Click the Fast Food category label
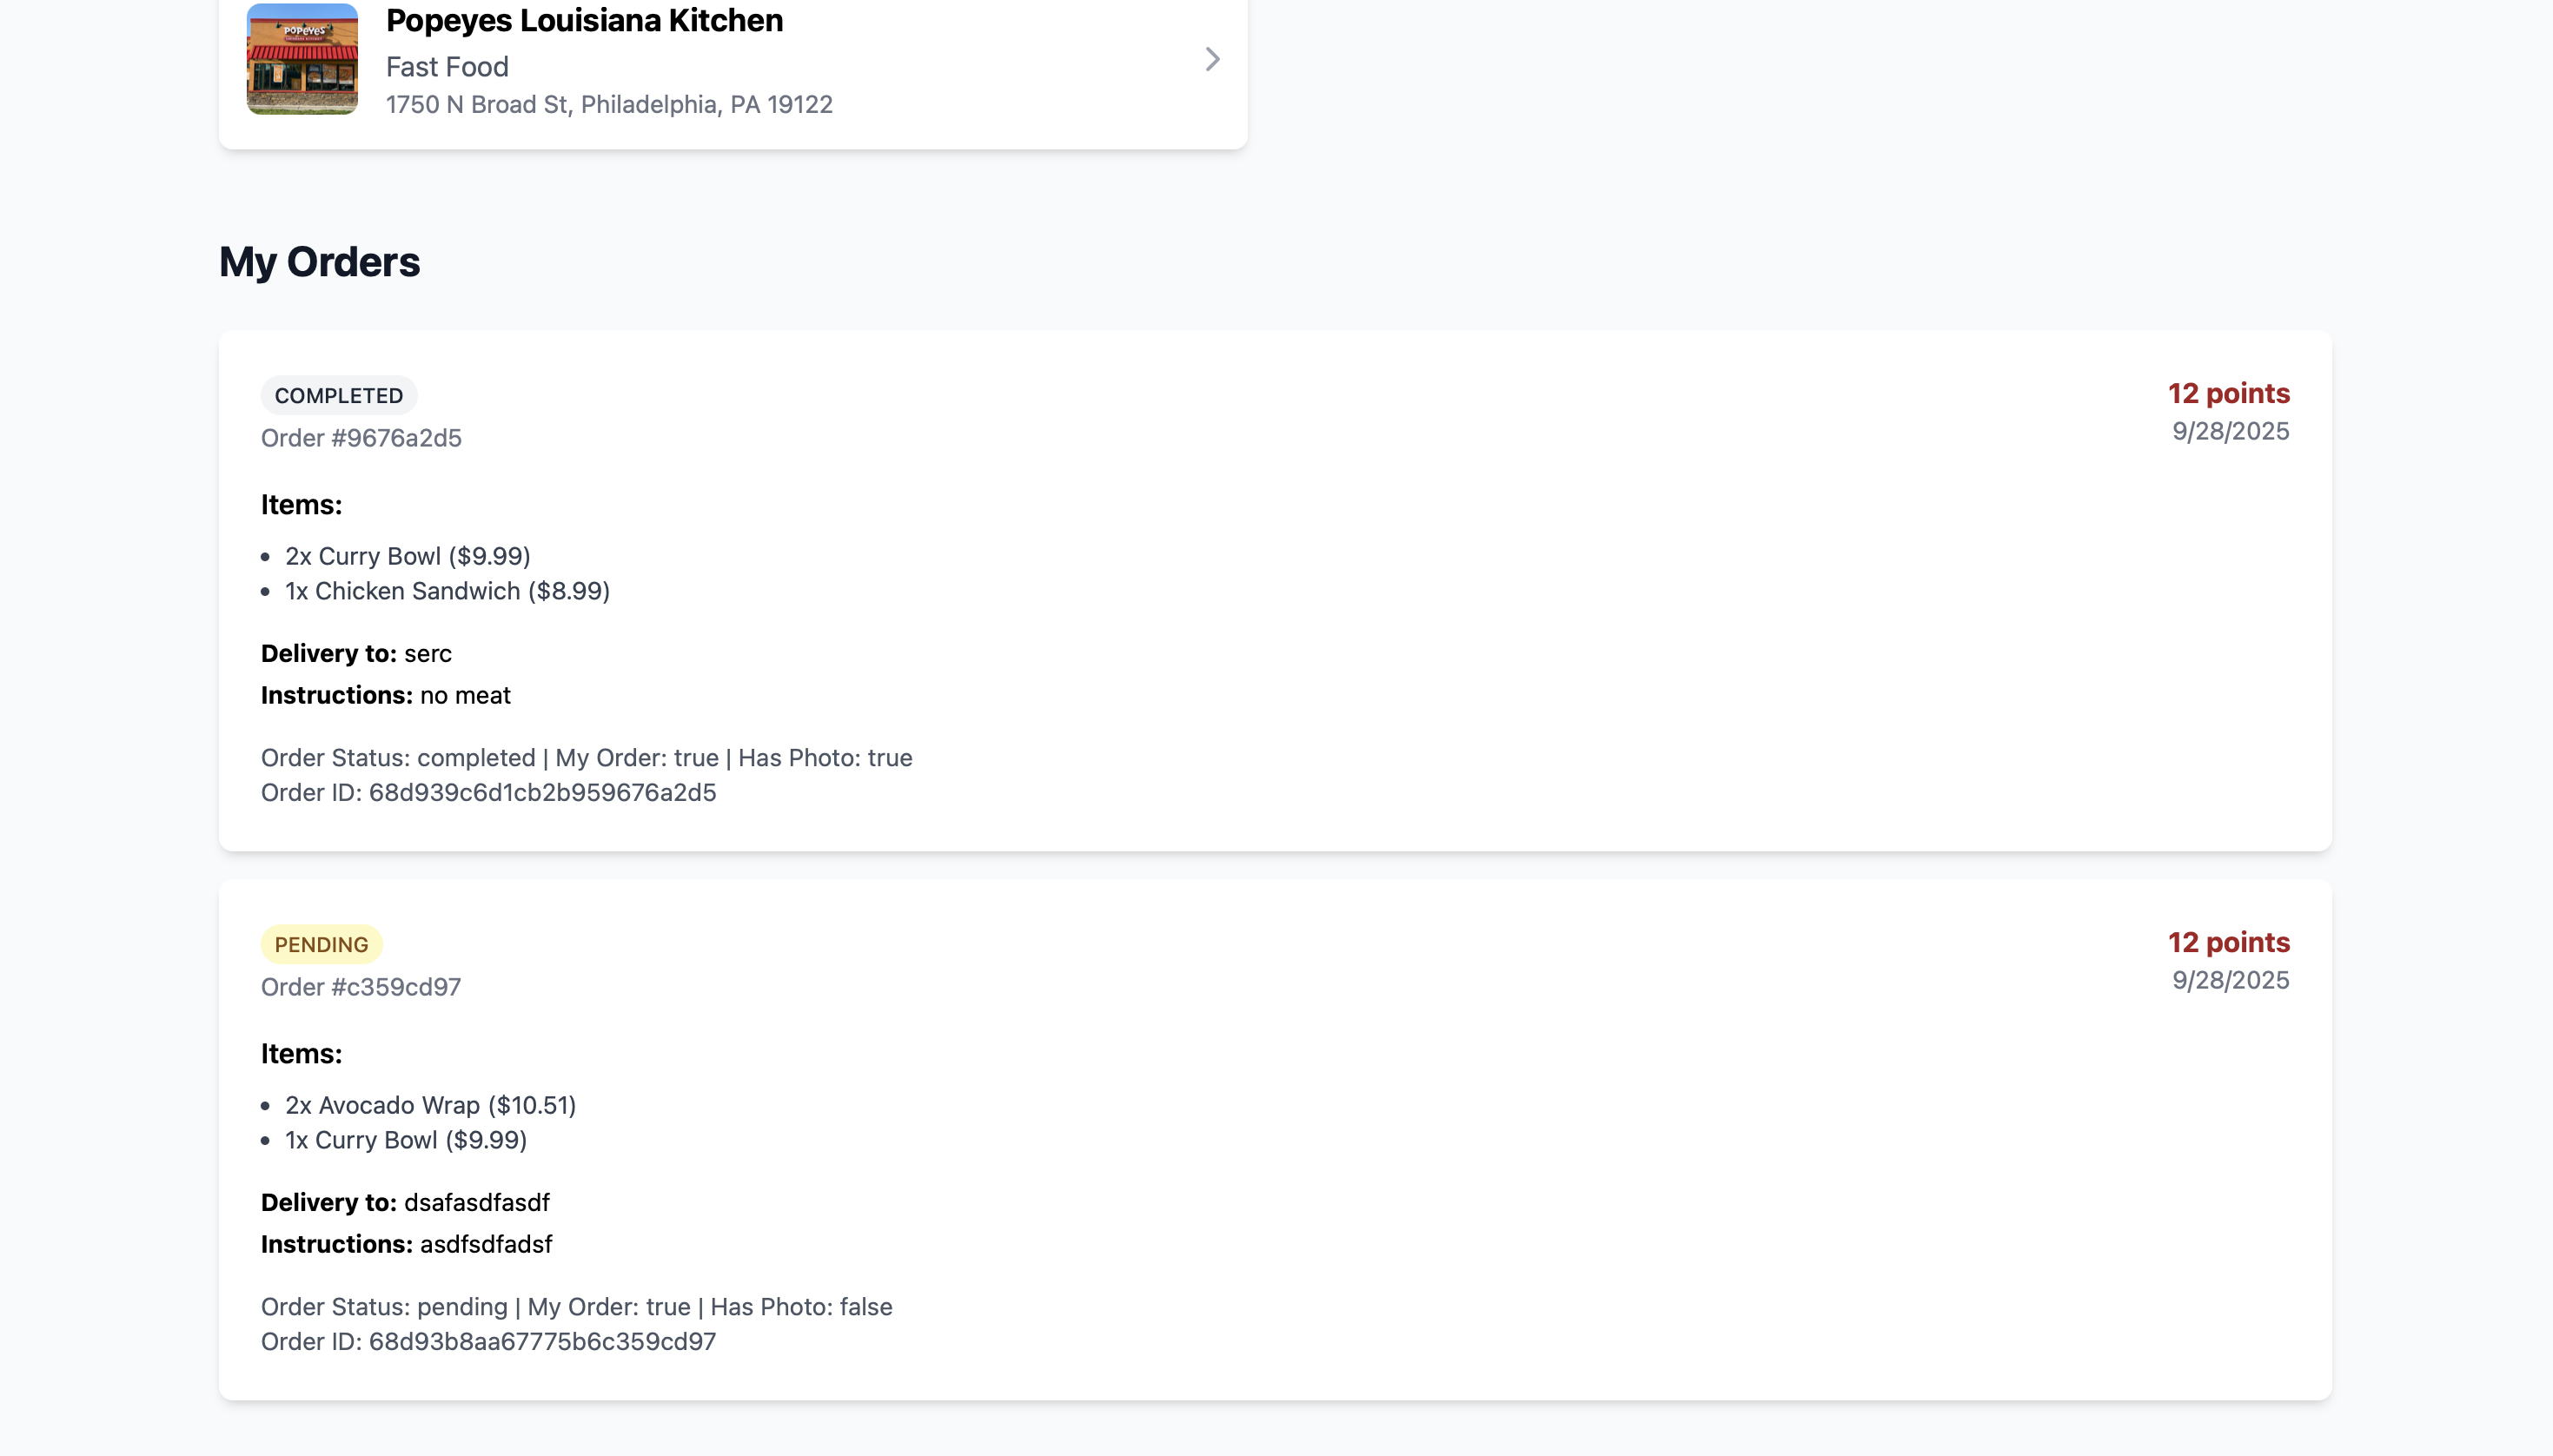2553x1456 pixels. pos(447,67)
